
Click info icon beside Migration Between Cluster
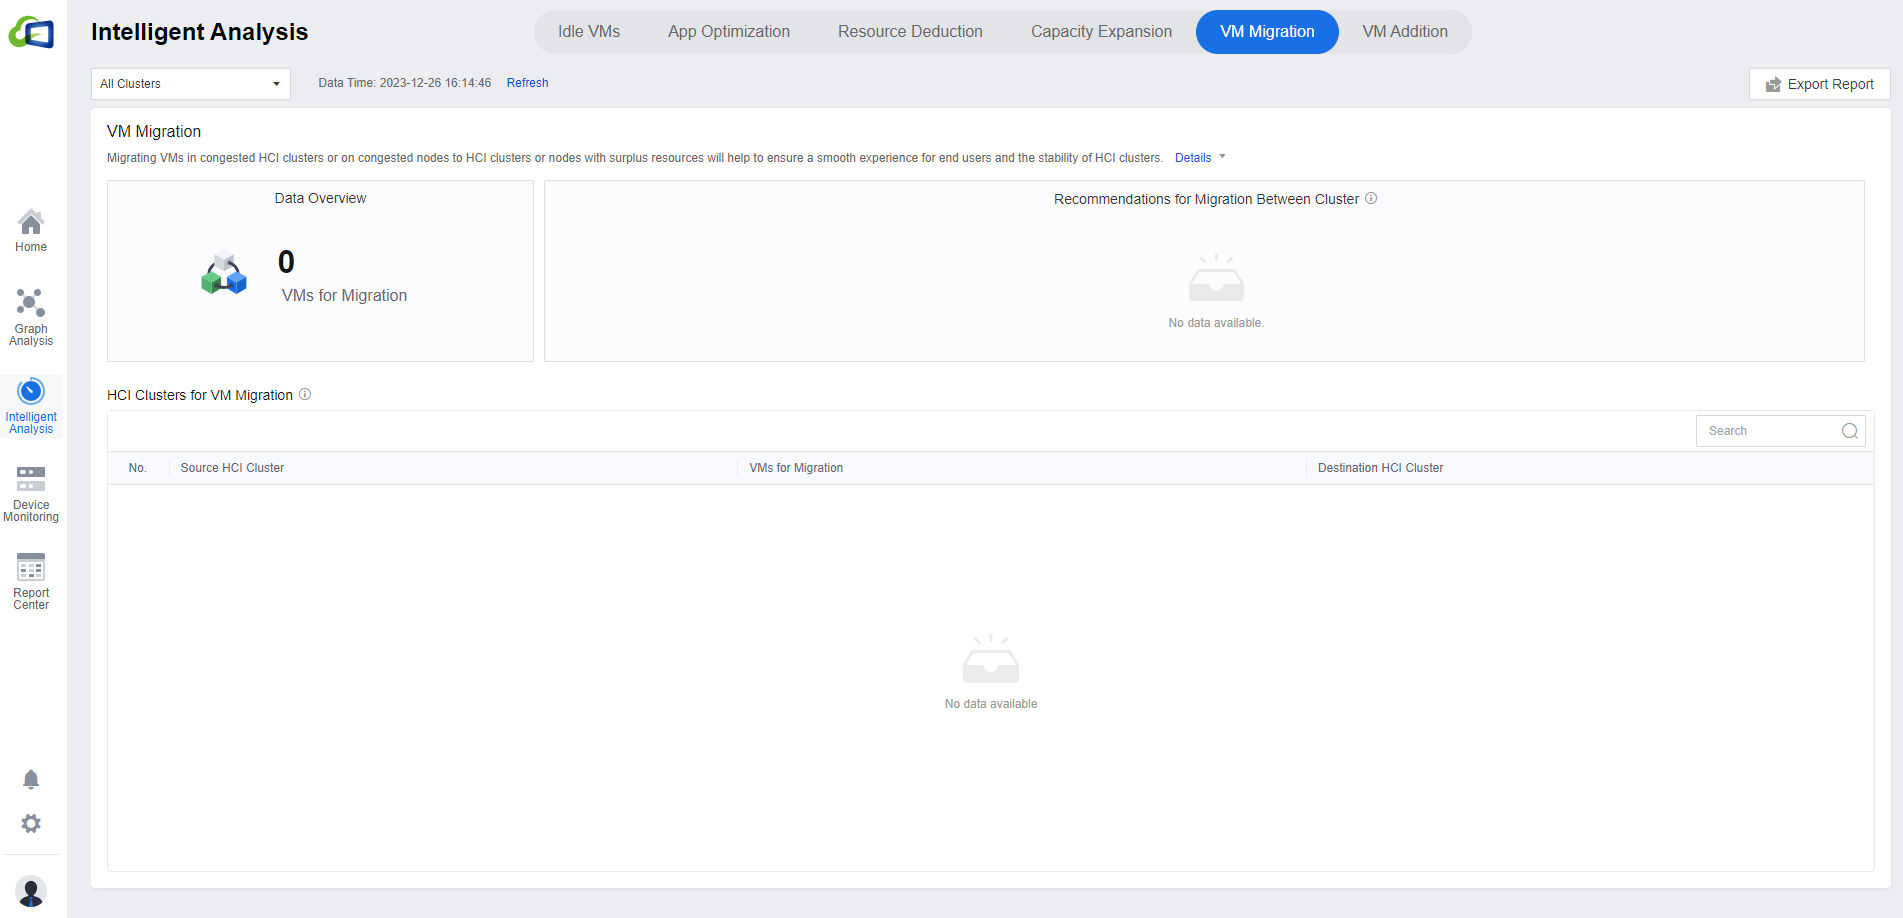pyautogui.click(x=1371, y=198)
